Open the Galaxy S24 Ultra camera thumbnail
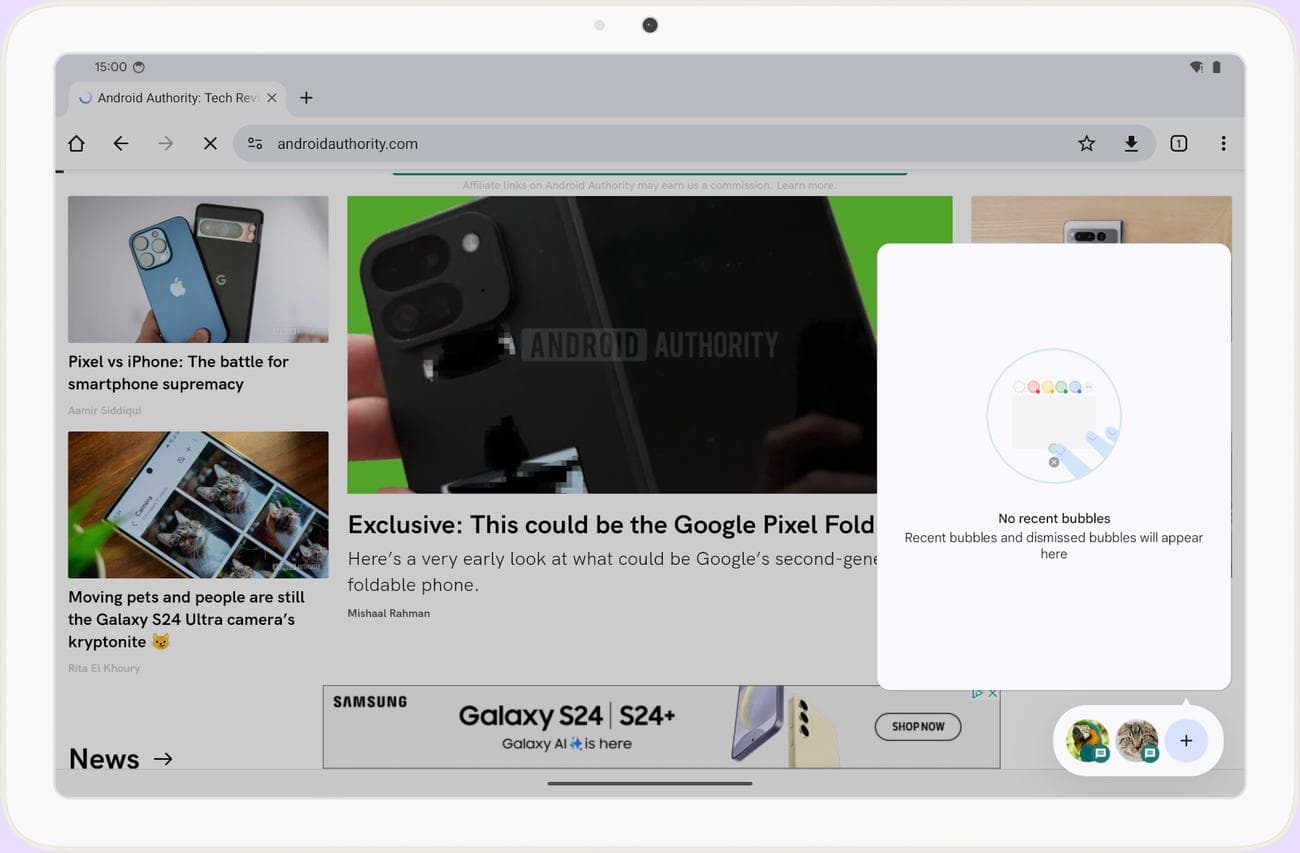 pyautogui.click(x=198, y=505)
